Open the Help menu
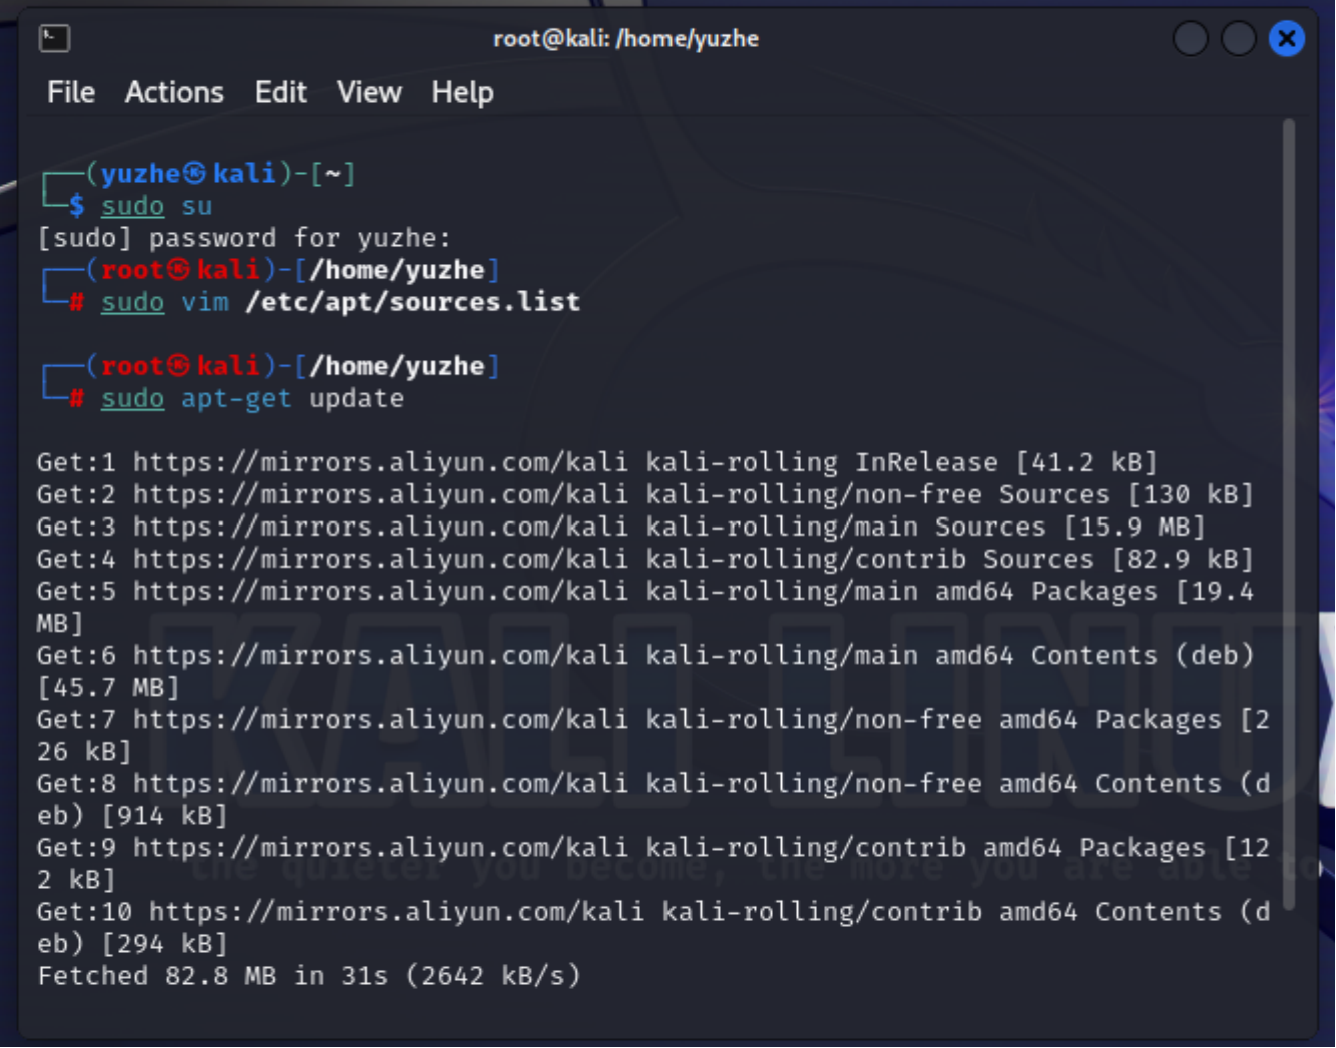This screenshot has width=1336, height=1048. point(462,93)
